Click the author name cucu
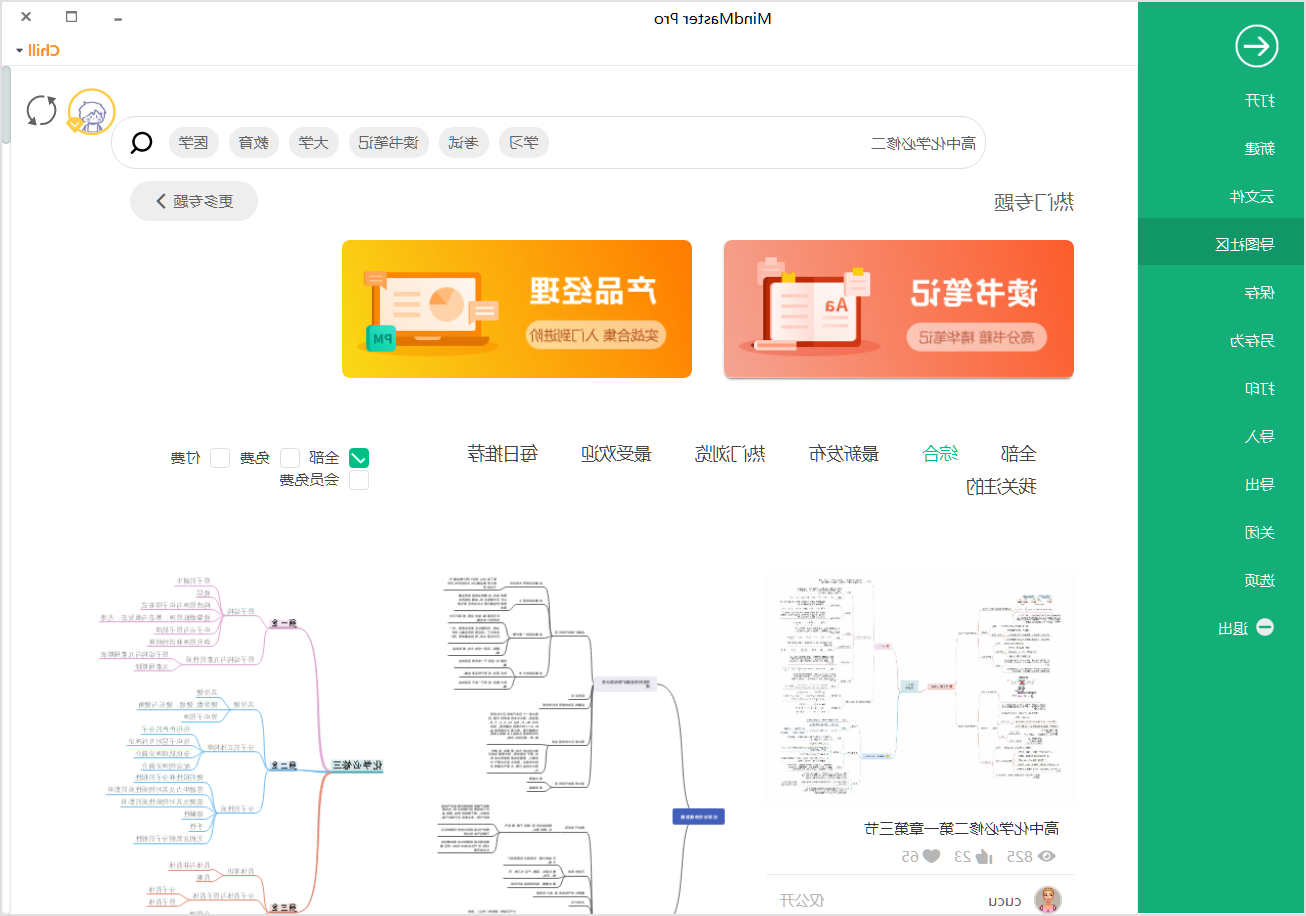1306x916 pixels. click(1003, 901)
